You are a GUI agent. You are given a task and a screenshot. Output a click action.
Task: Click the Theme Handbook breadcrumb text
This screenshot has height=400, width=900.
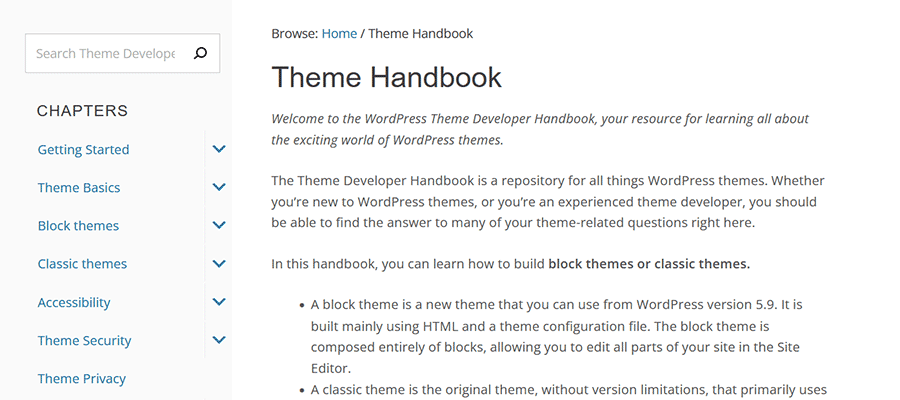point(420,33)
